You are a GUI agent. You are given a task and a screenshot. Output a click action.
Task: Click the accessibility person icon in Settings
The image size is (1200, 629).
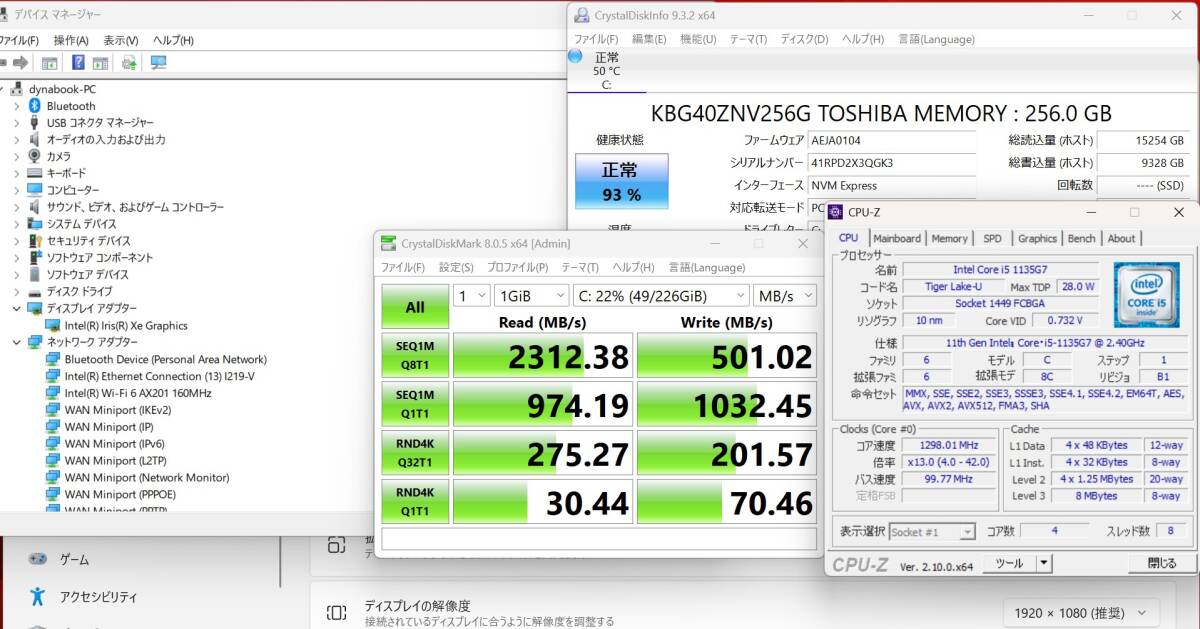[37, 597]
